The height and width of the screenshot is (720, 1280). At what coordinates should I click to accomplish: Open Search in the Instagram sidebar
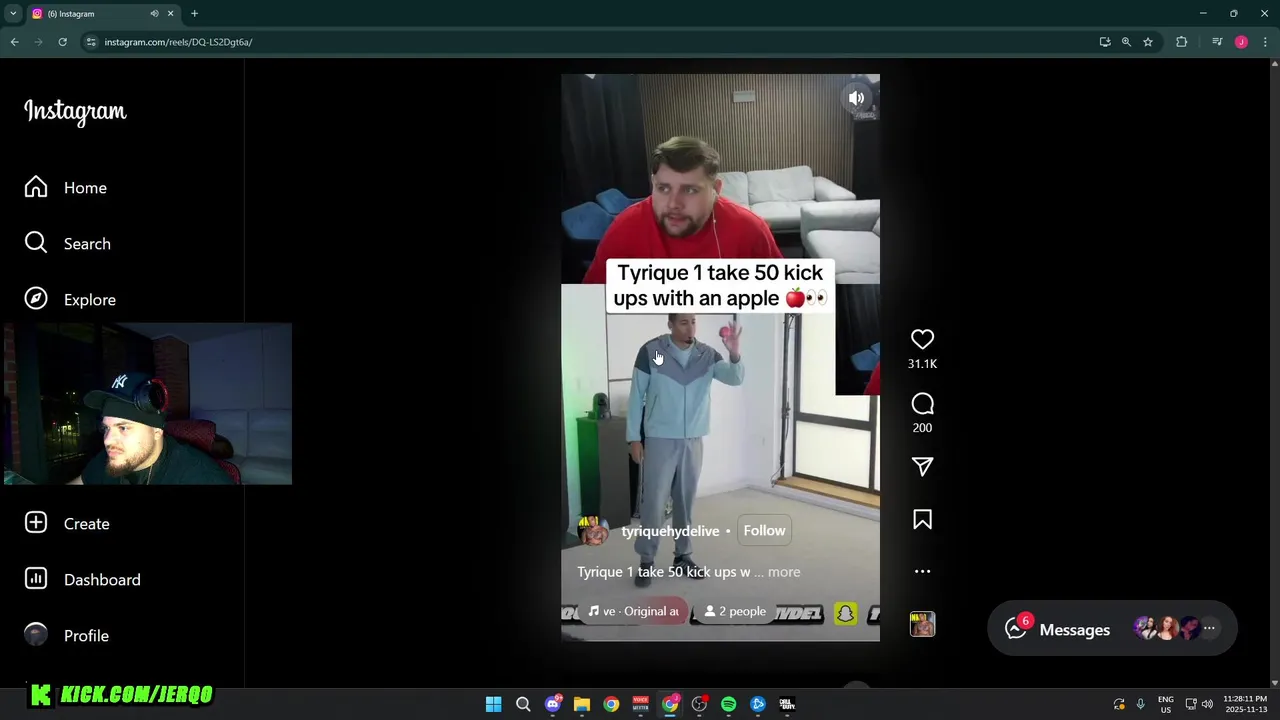click(x=68, y=243)
